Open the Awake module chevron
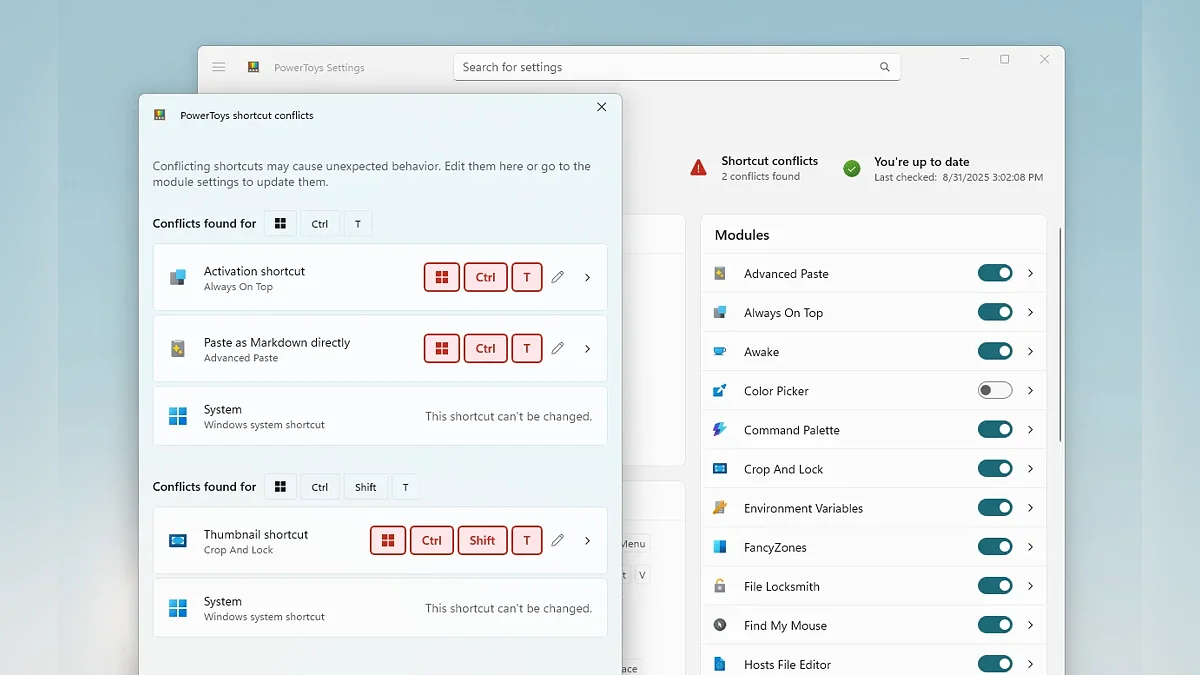The height and width of the screenshot is (675, 1200). (1030, 351)
